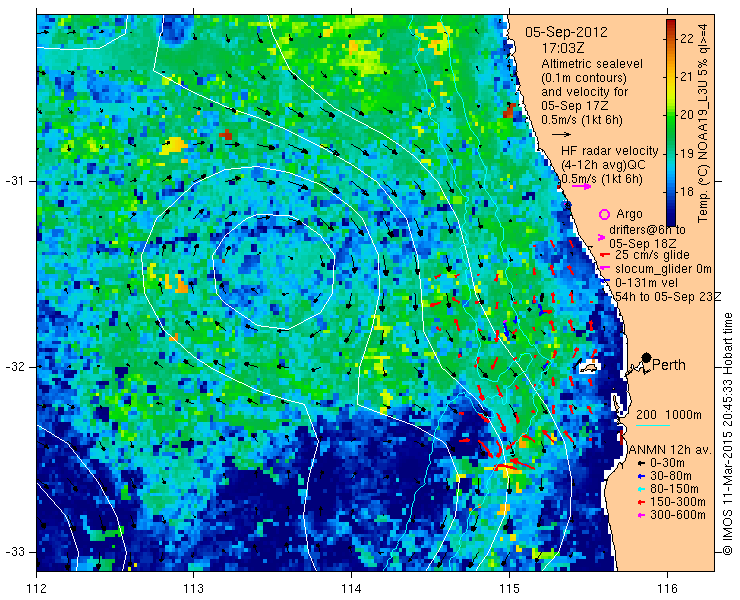The image size is (740, 600).
Task: Click the dark red top of temperature colorbar
Action: click(x=671, y=24)
